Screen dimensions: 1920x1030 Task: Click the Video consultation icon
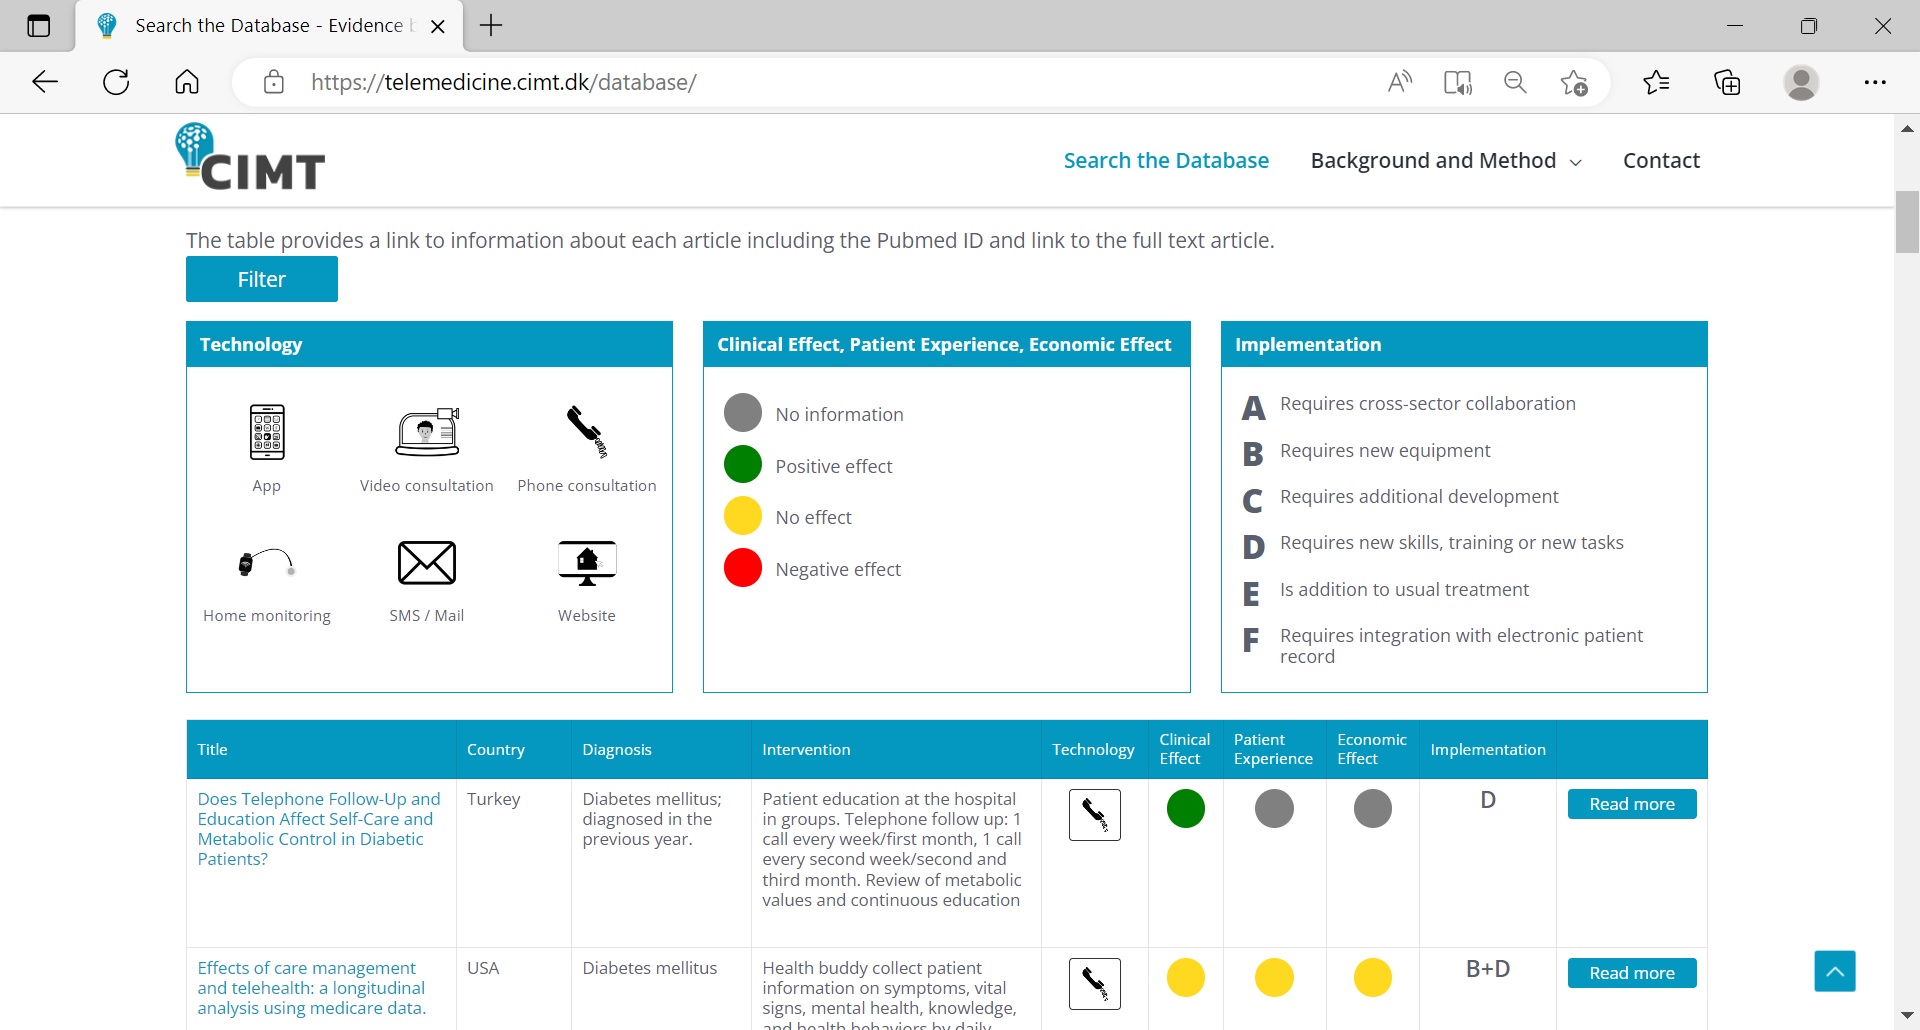click(x=427, y=432)
